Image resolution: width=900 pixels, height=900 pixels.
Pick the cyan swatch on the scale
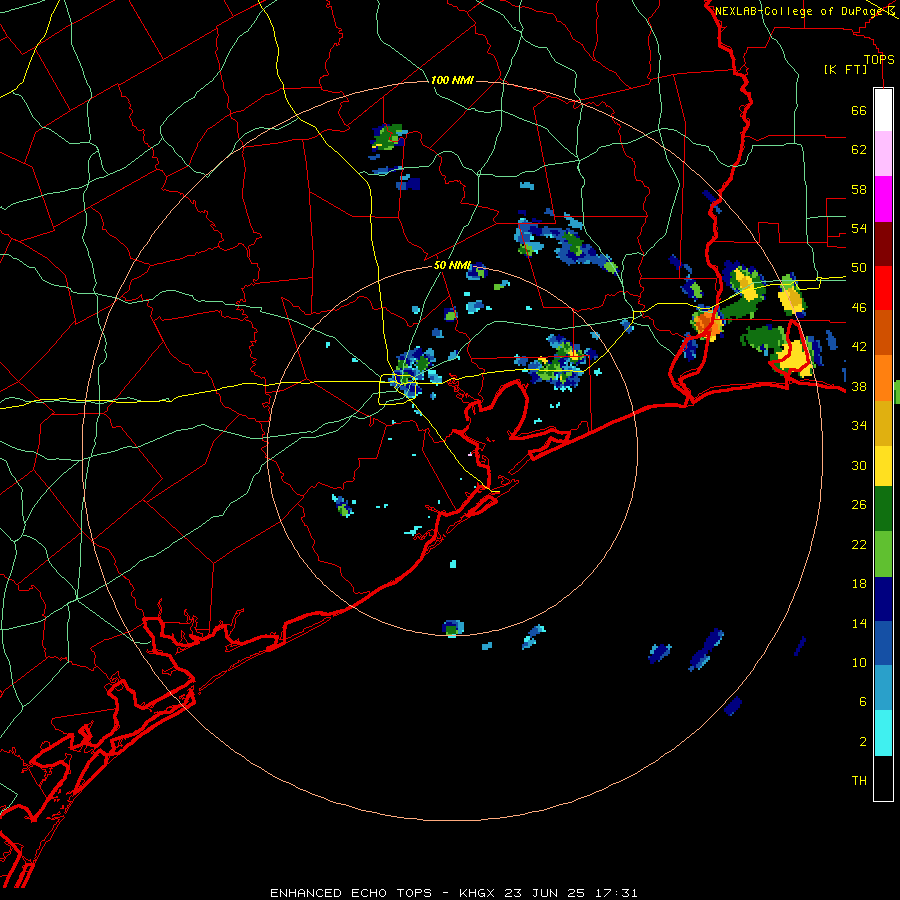click(x=883, y=733)
